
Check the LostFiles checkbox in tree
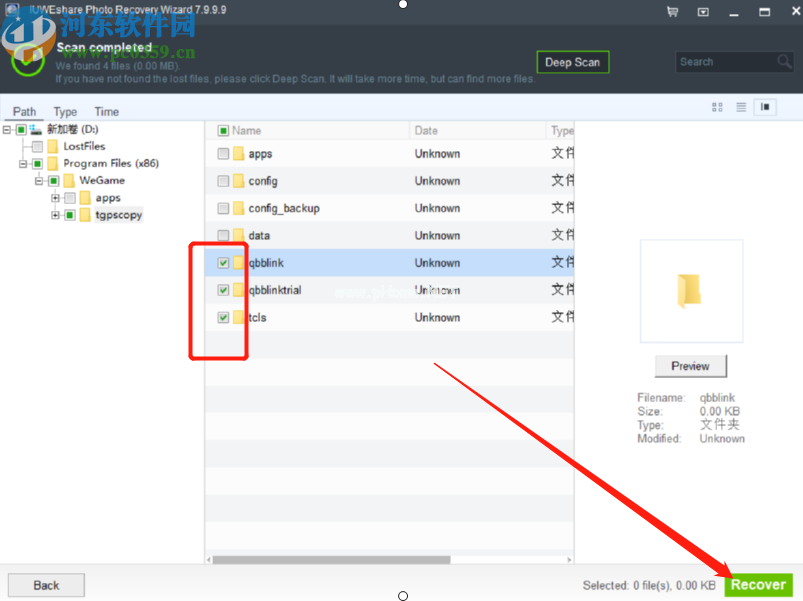(x=37, y=147)
